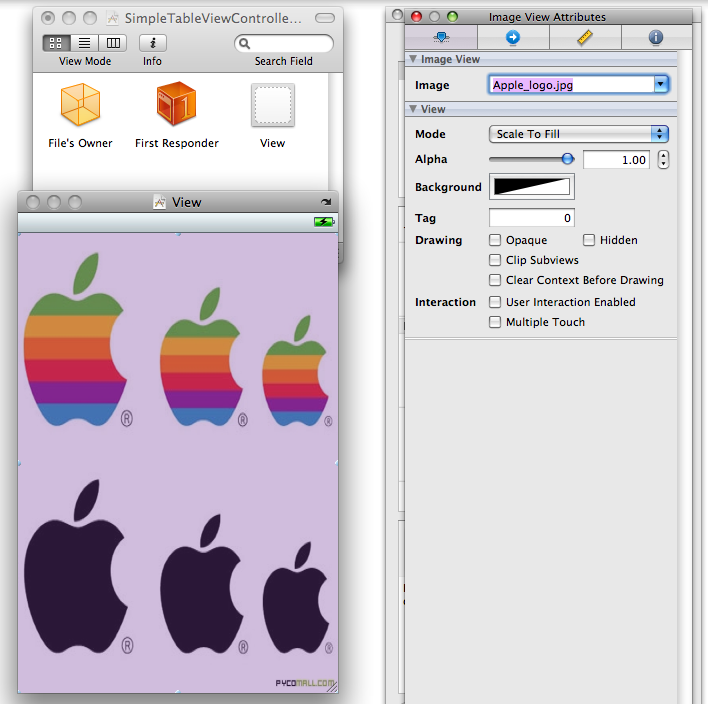Switch to column view mode
The image size is (708, 704).
pyautogui.click(x=113, y=43)
